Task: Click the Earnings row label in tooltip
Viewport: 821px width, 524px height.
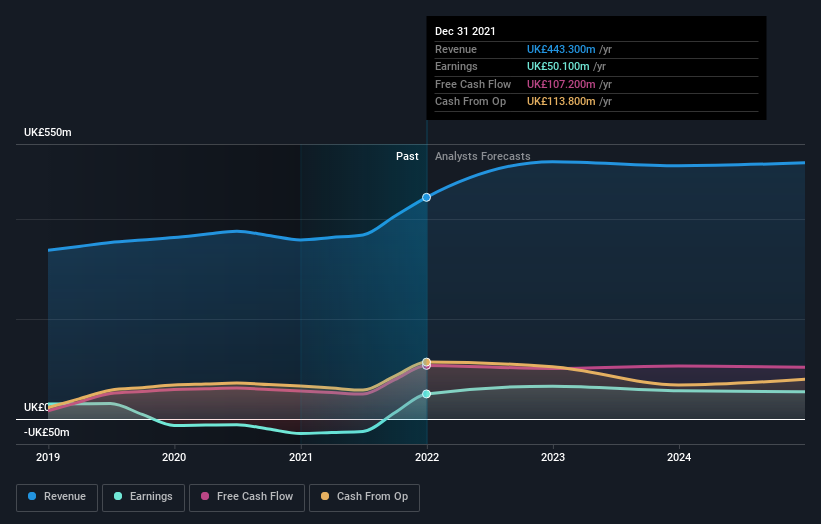Action: click(456, 66)
